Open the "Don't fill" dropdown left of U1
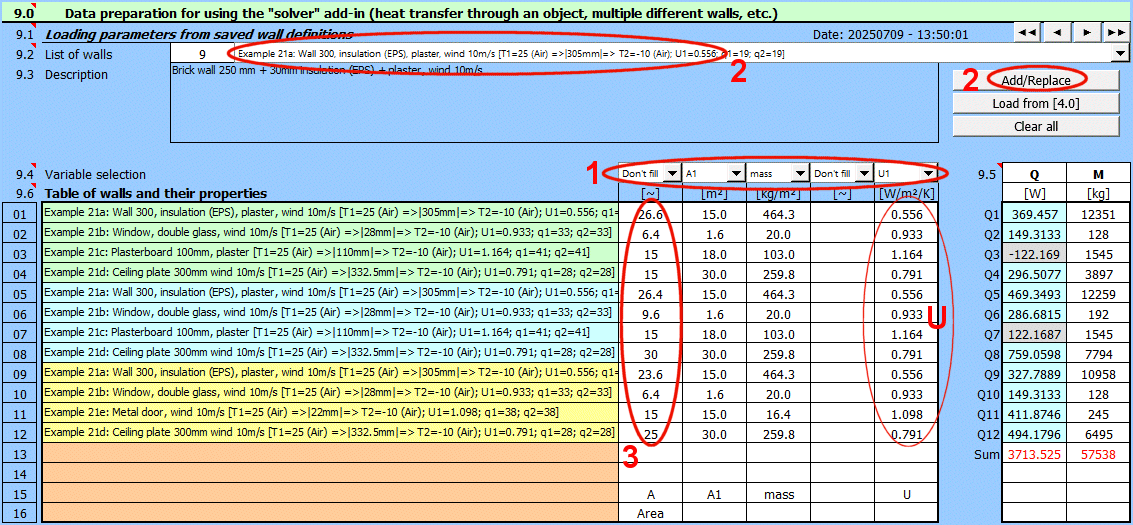The image size is (1133, 525). coord(864,174)
